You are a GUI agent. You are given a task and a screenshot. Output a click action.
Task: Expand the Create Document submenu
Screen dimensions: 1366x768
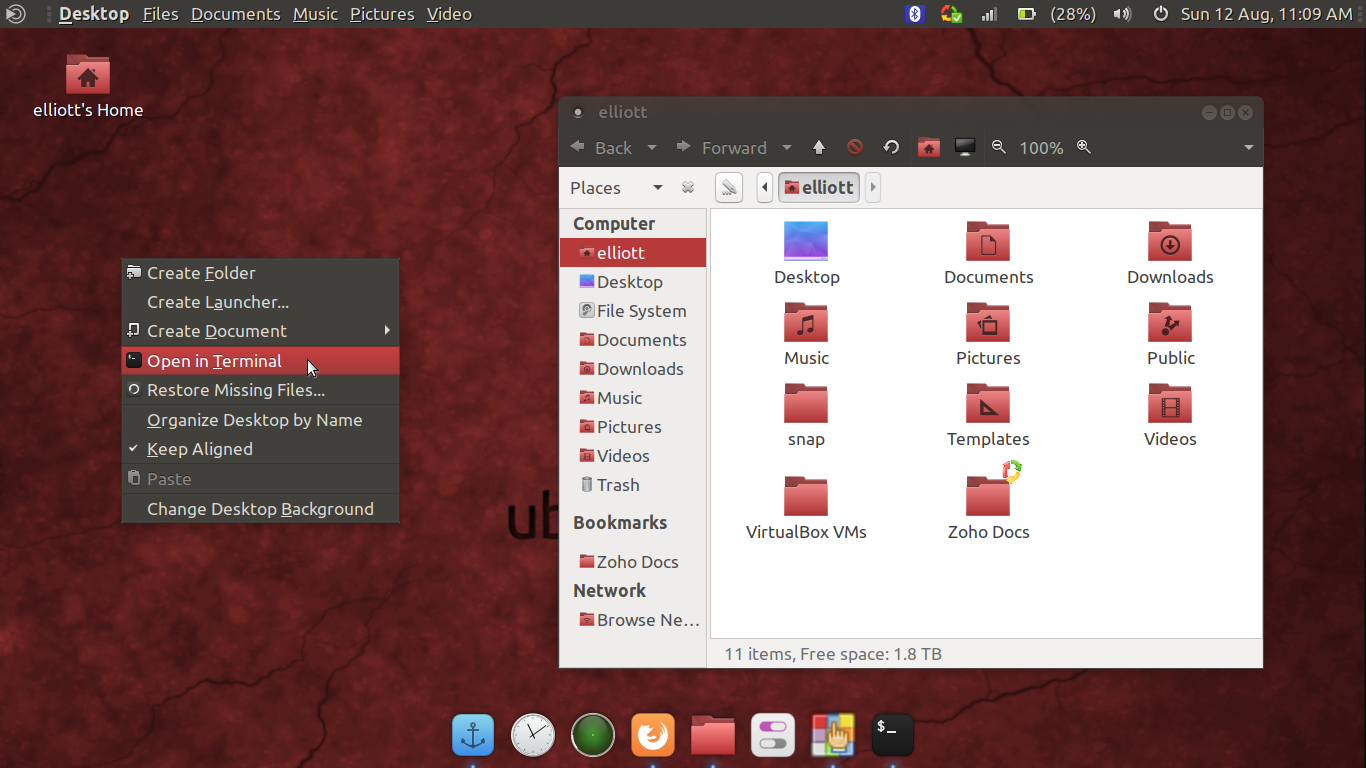(260, 331)
